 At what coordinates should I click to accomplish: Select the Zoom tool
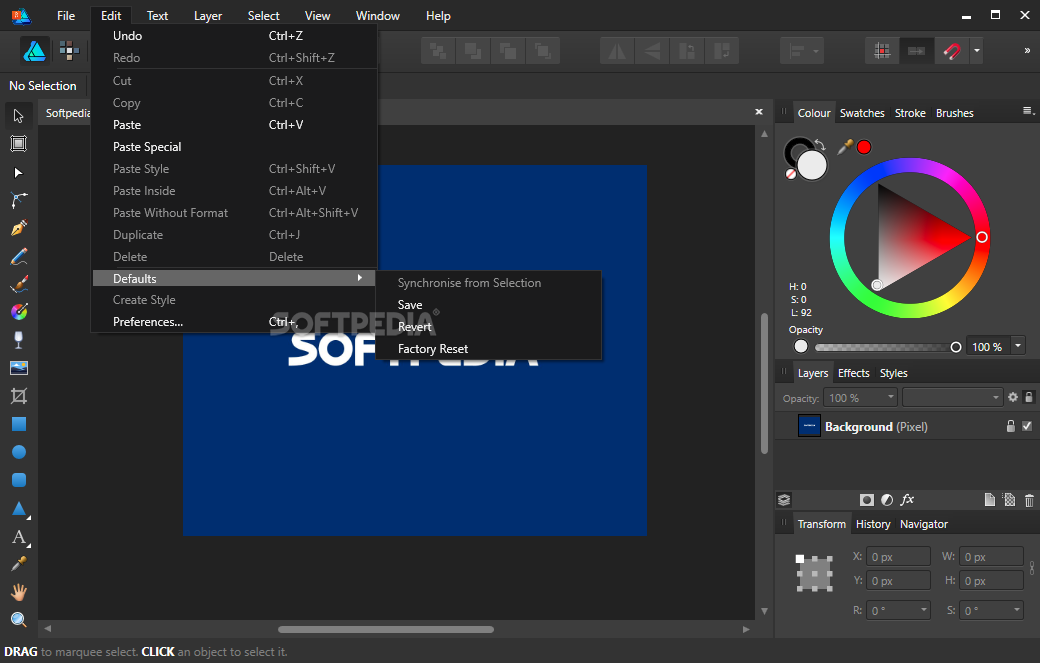point(19,620)
